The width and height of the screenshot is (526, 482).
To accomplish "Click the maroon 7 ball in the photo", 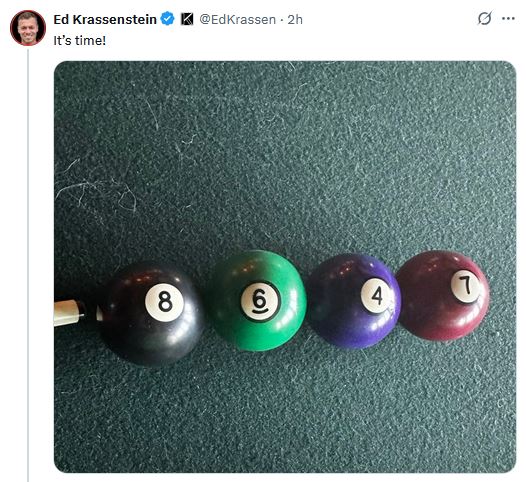I will pos(443,296).
